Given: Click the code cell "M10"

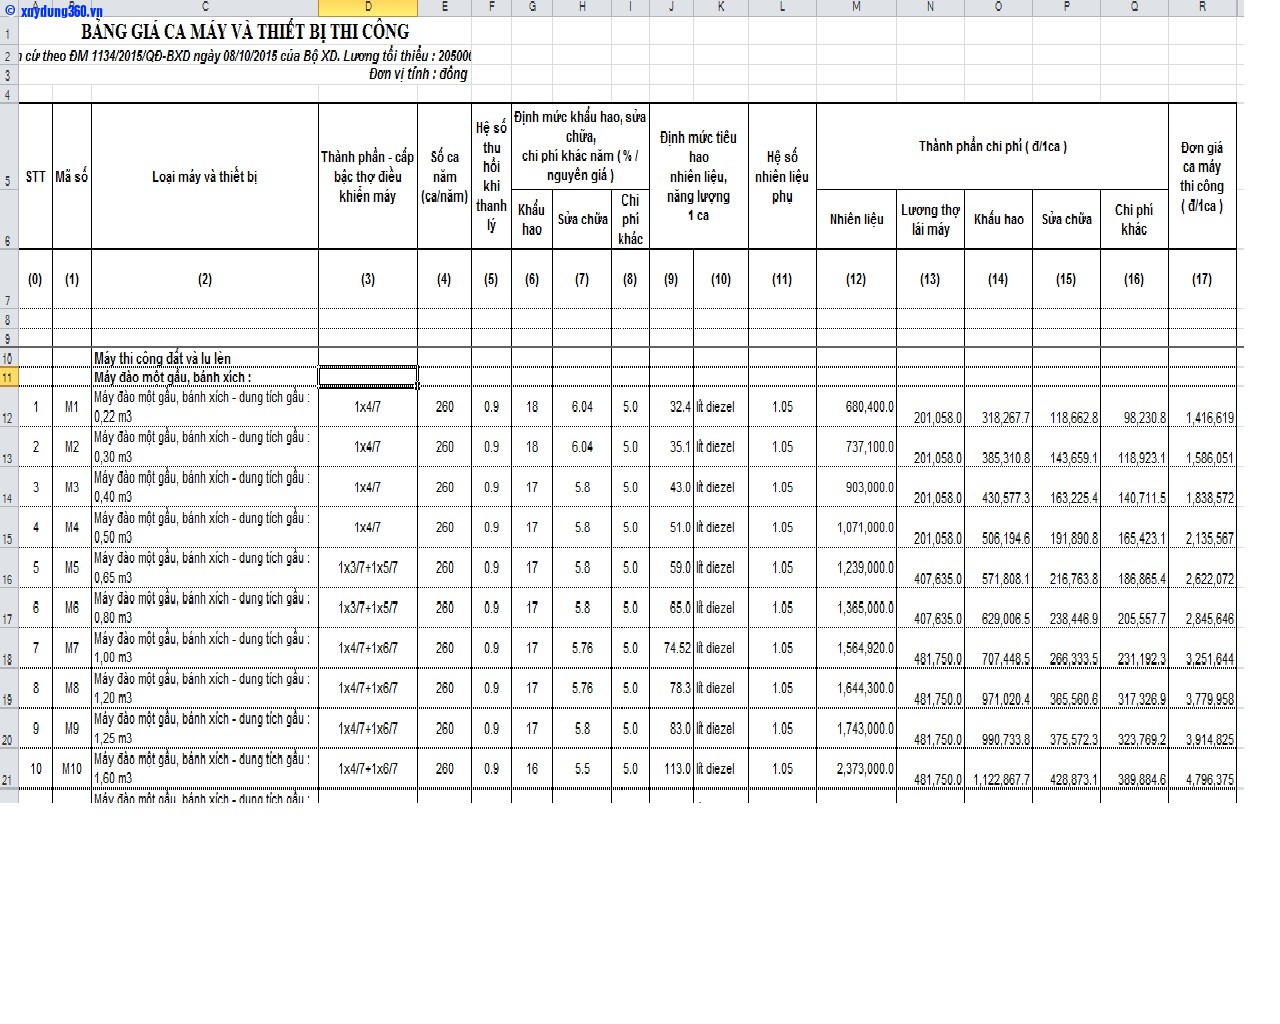Looking at the screenshot, I should (72, 769).
